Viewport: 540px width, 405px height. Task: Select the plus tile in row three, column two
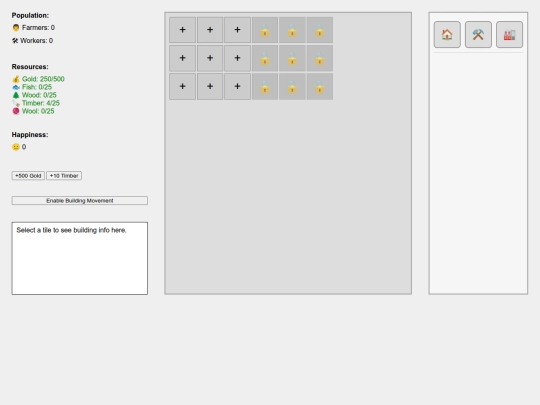tap(210, 86)
